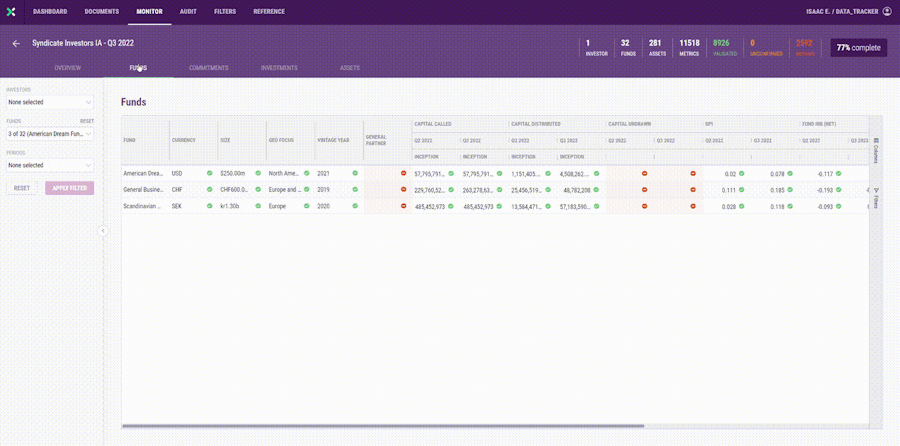Viewport: 900px width, 446px height.
Task: Click the 77% complete progress indicator text
Action: pyautogui.click(x=859, y=48)
